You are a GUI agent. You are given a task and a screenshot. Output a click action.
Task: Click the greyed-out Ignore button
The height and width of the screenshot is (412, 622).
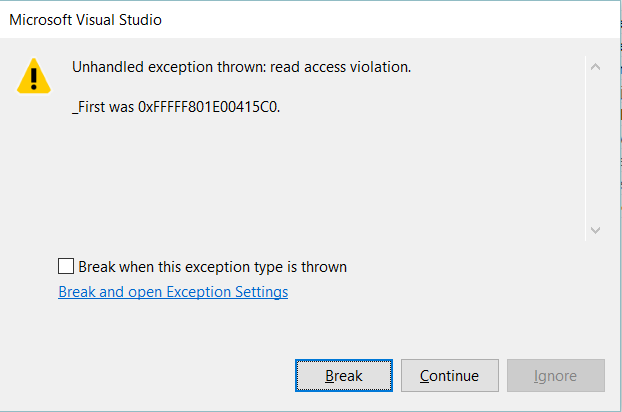pyautogui.click(x=555, y=376)
